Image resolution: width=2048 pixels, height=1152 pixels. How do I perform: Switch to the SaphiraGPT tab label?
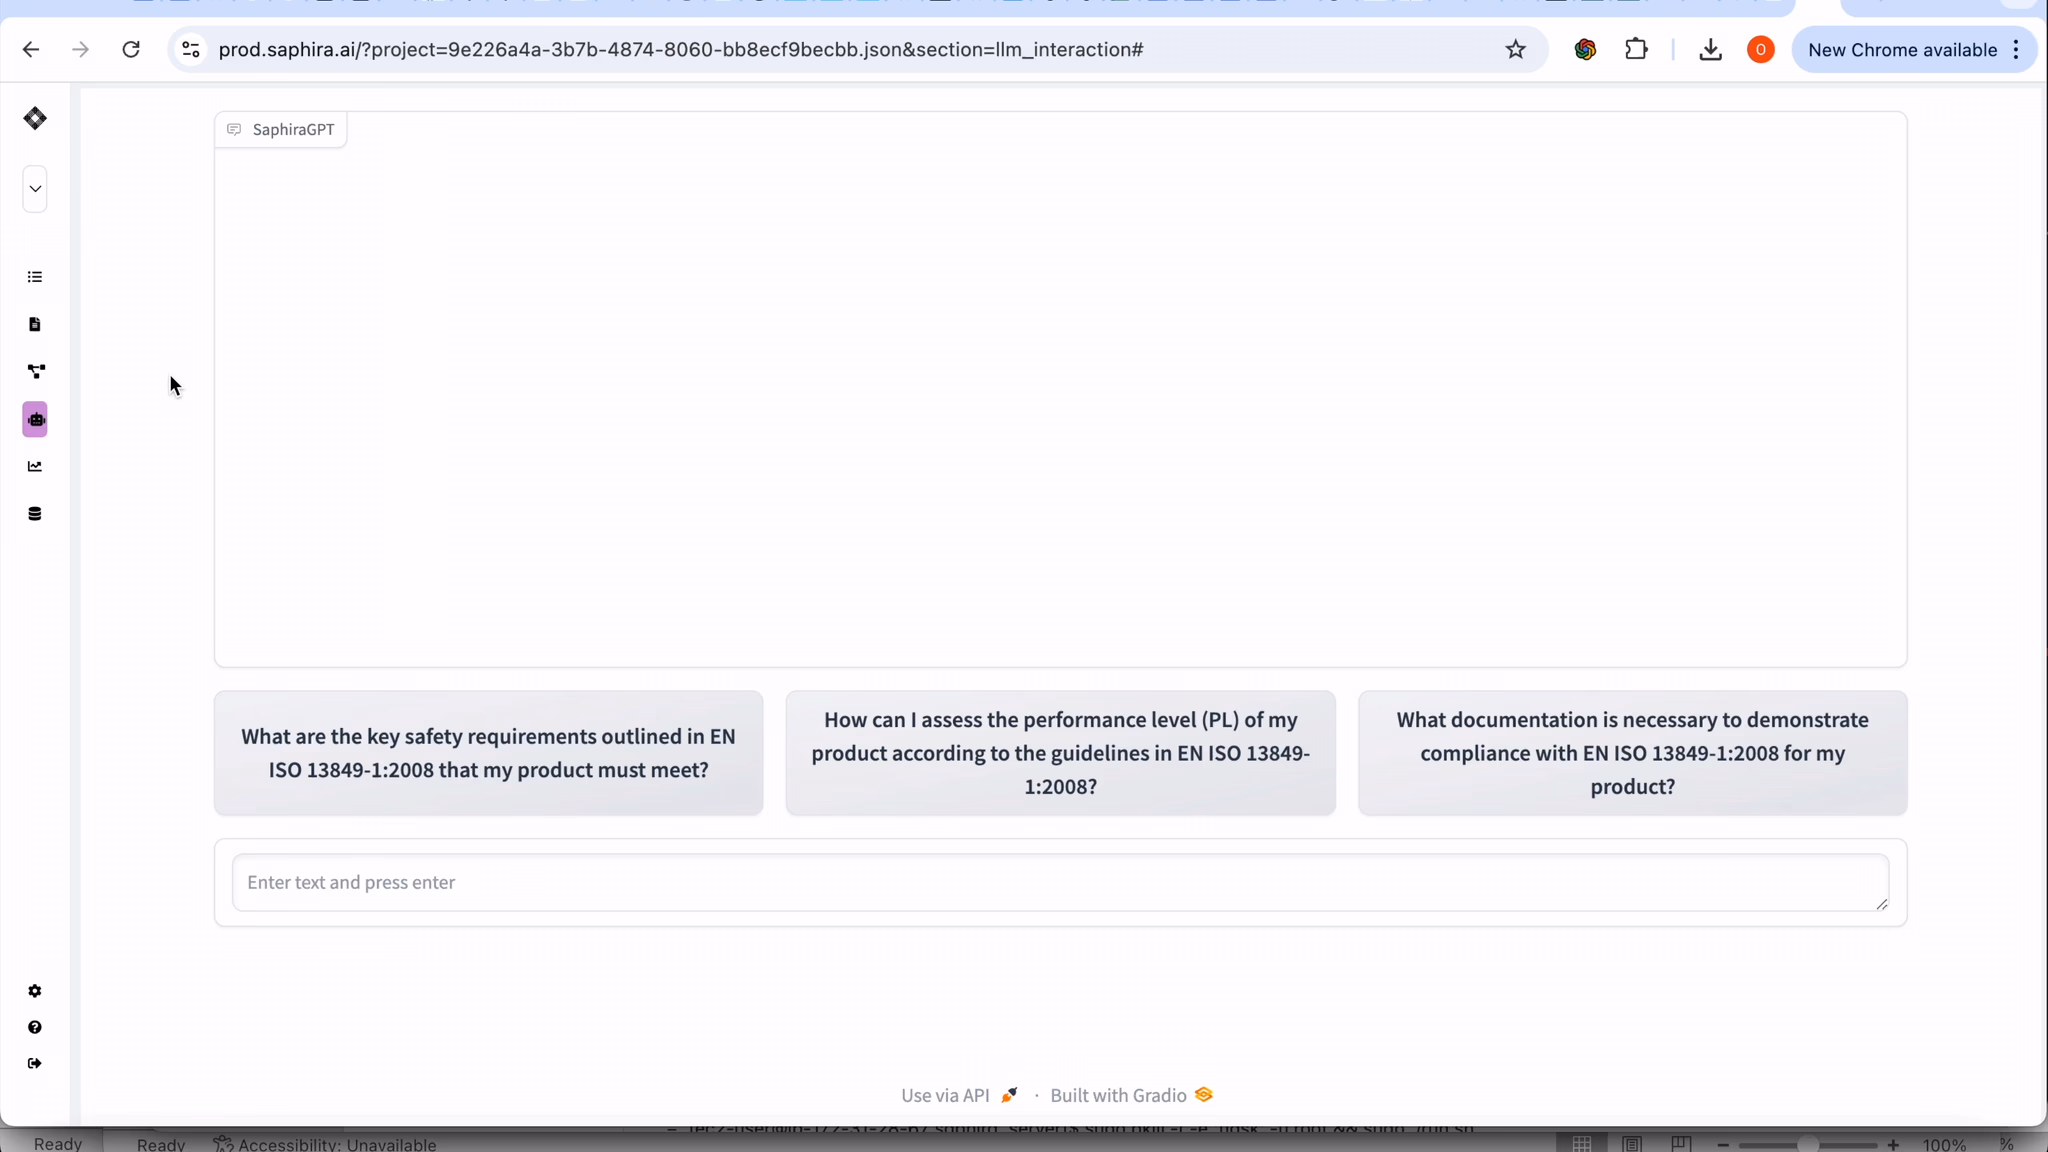(x=281, y=129)
